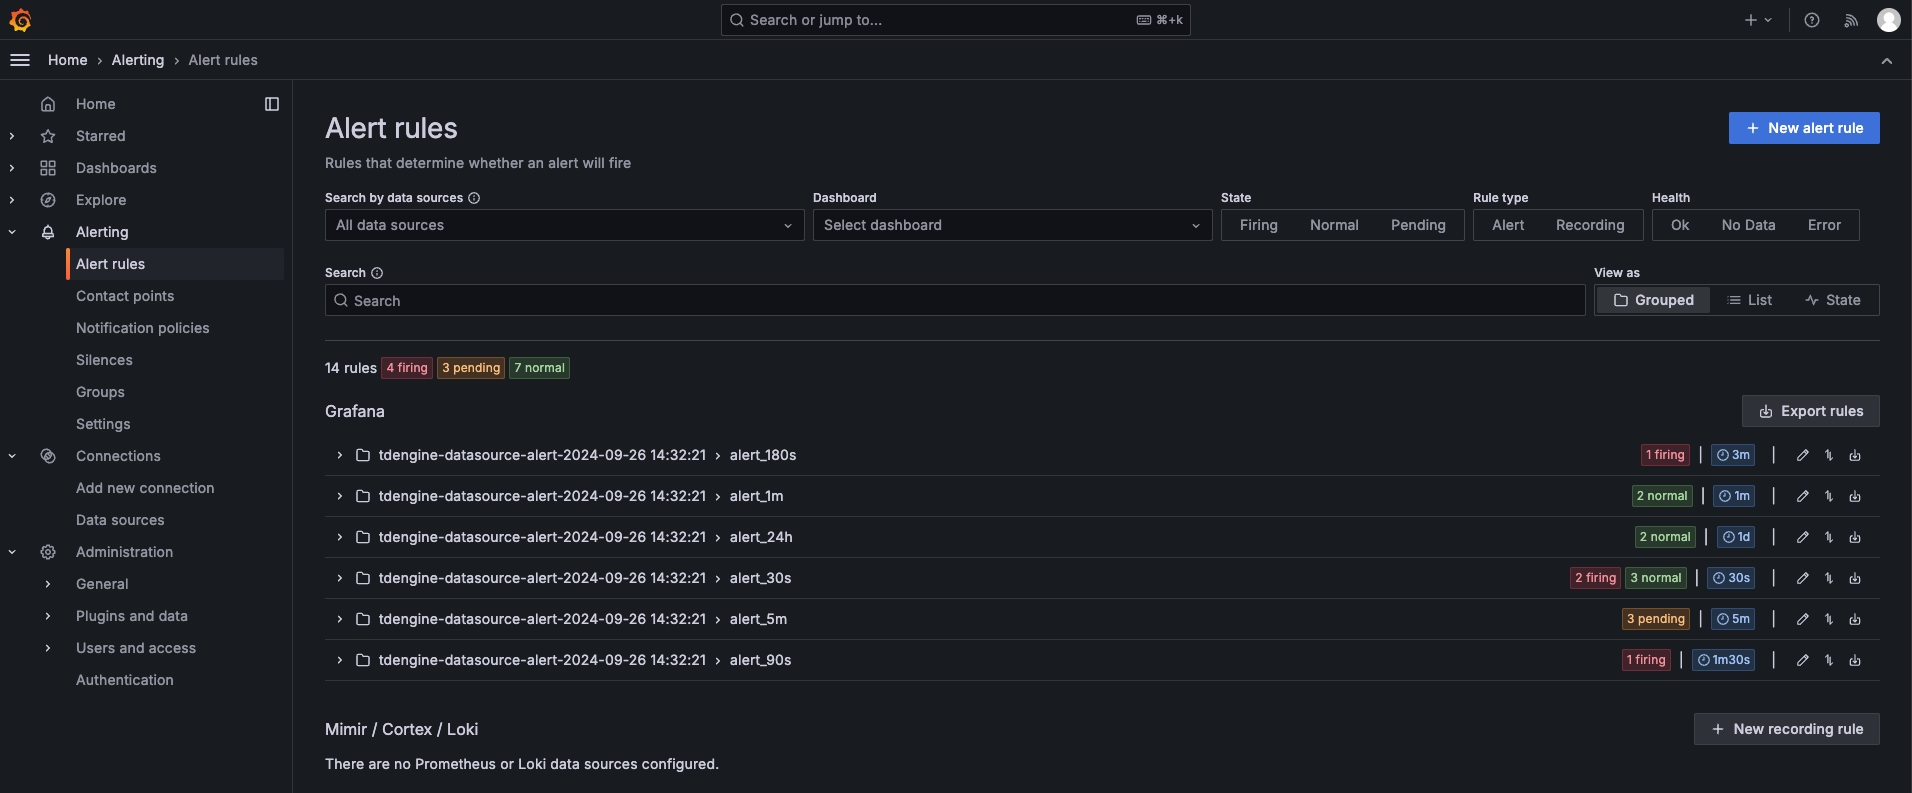1912x793 pixels.
Task: Filter rules by Firing state
Action: pos(1259,225)
